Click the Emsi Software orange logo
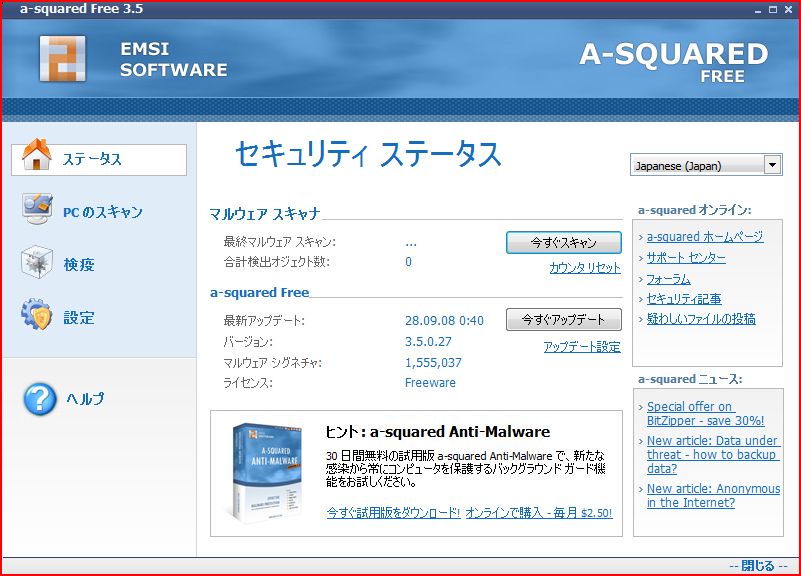This screenshot has height=576, width=801. point(62,59)
